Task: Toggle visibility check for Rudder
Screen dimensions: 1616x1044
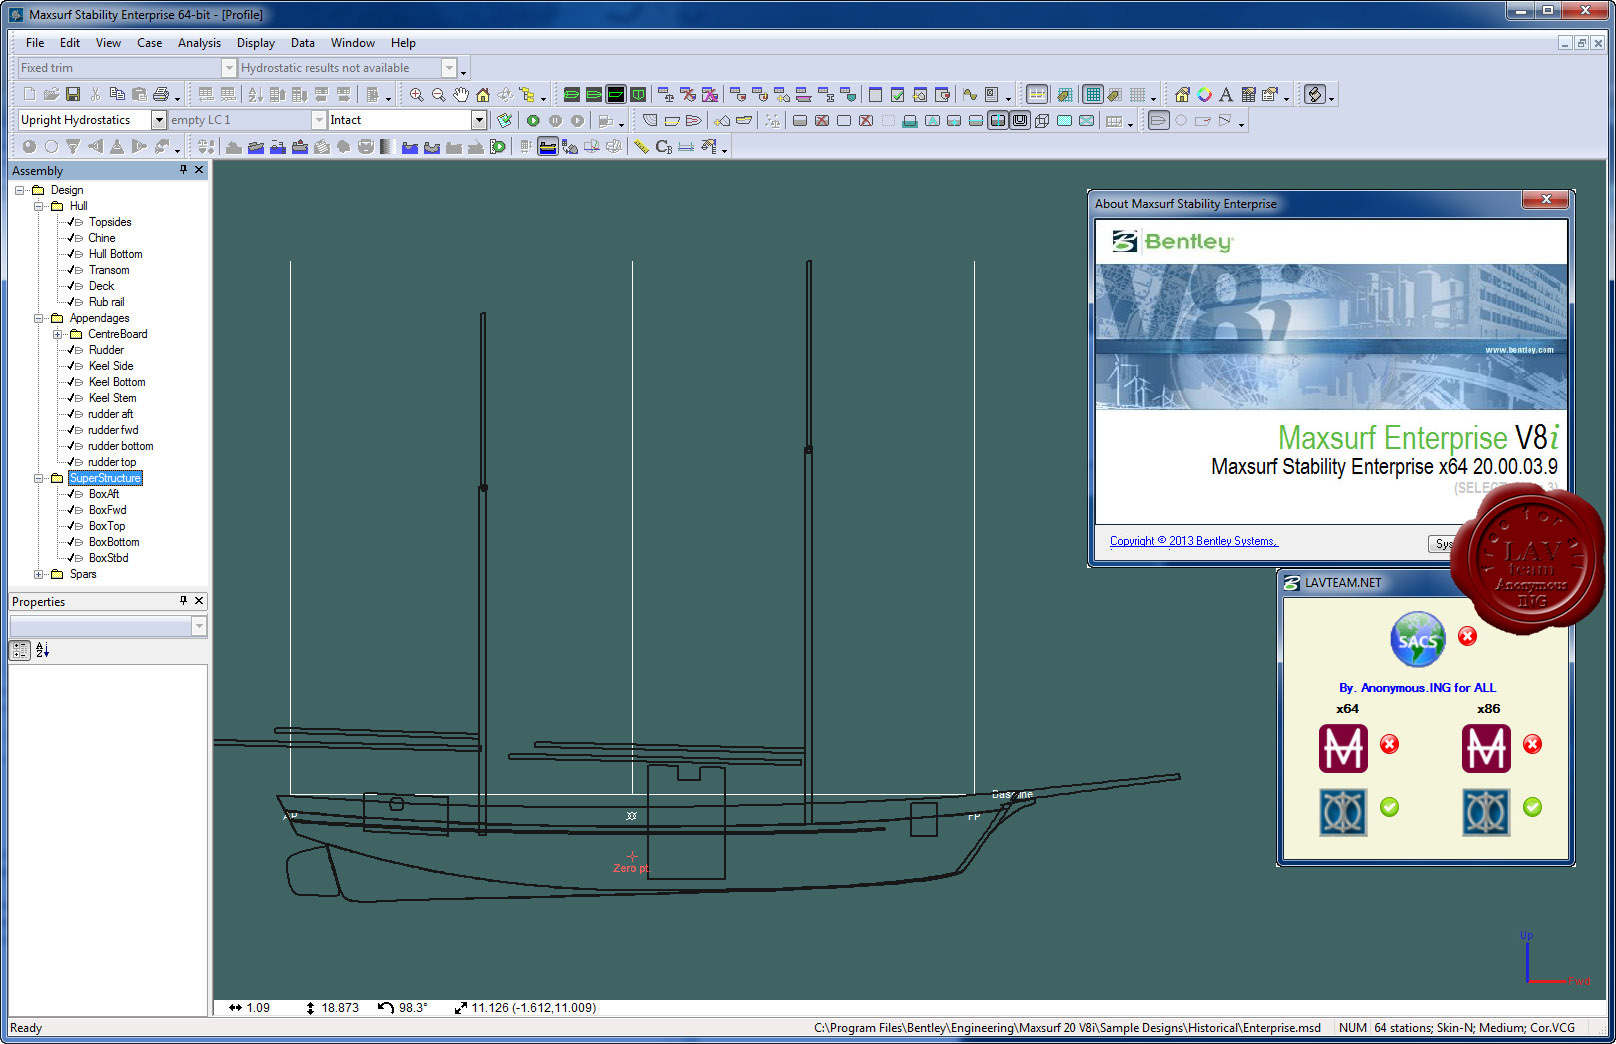Action: (x=71, y=350)
